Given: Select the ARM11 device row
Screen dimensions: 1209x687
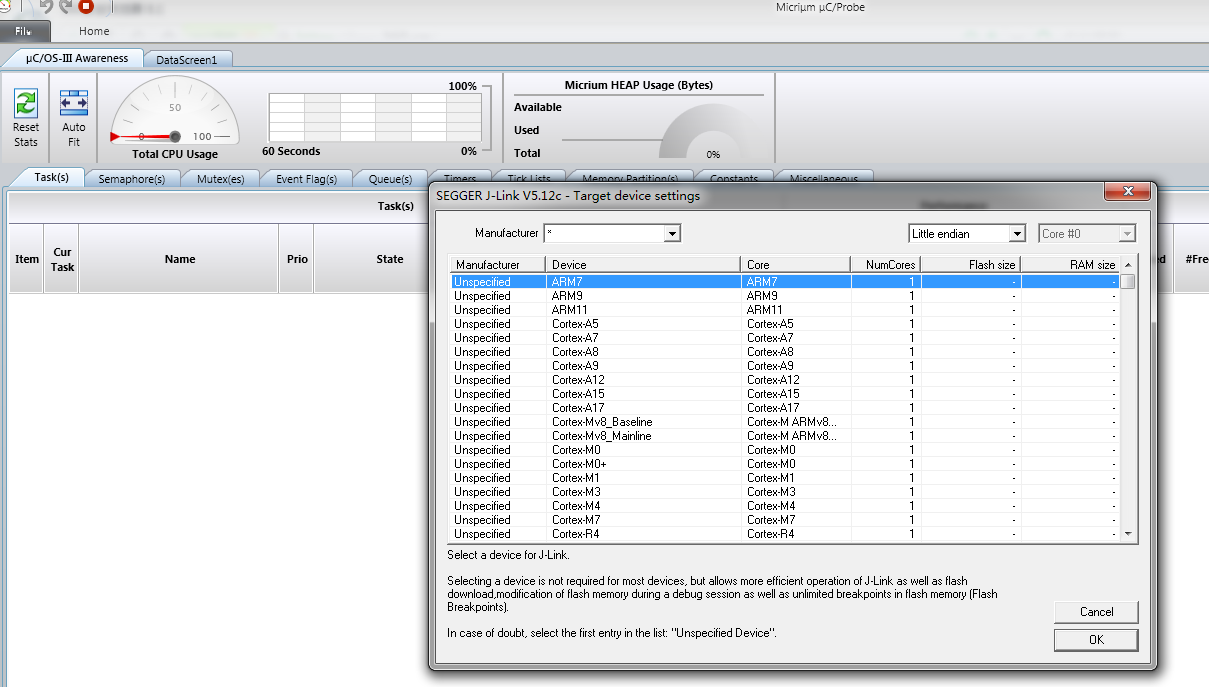Looking at the screenshot, I should point(785,310).
